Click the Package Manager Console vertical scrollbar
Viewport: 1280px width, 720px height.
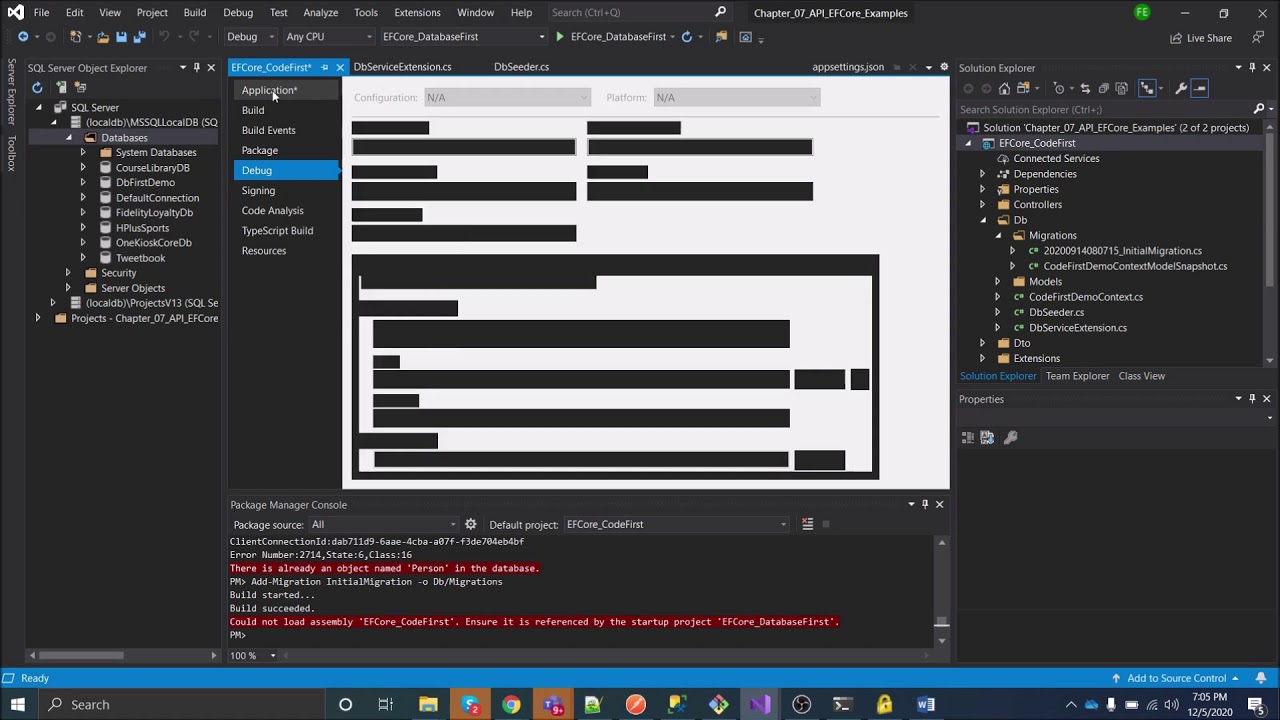tap(941, 590)
